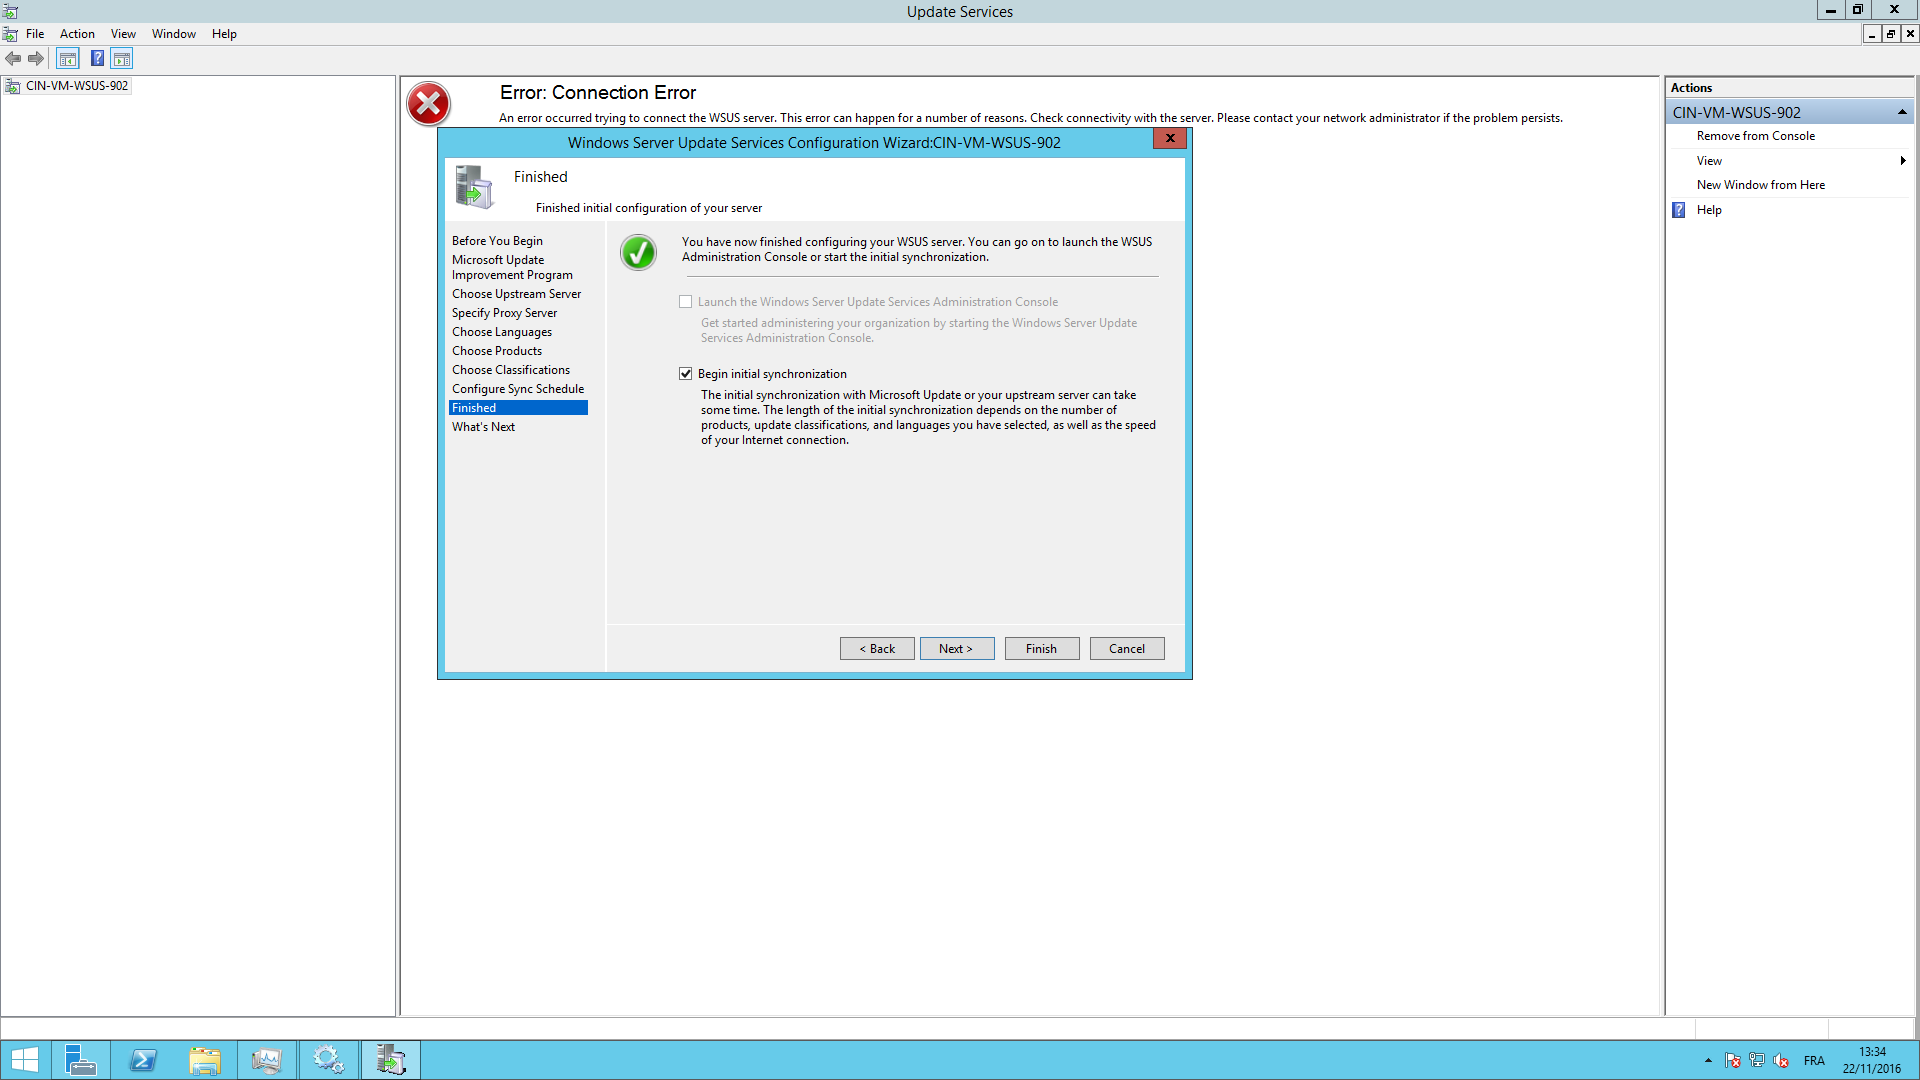Screen dimensions: 1920x1080
Task: Restore the inner MMC child window
Action: (x=1890, y=34)
